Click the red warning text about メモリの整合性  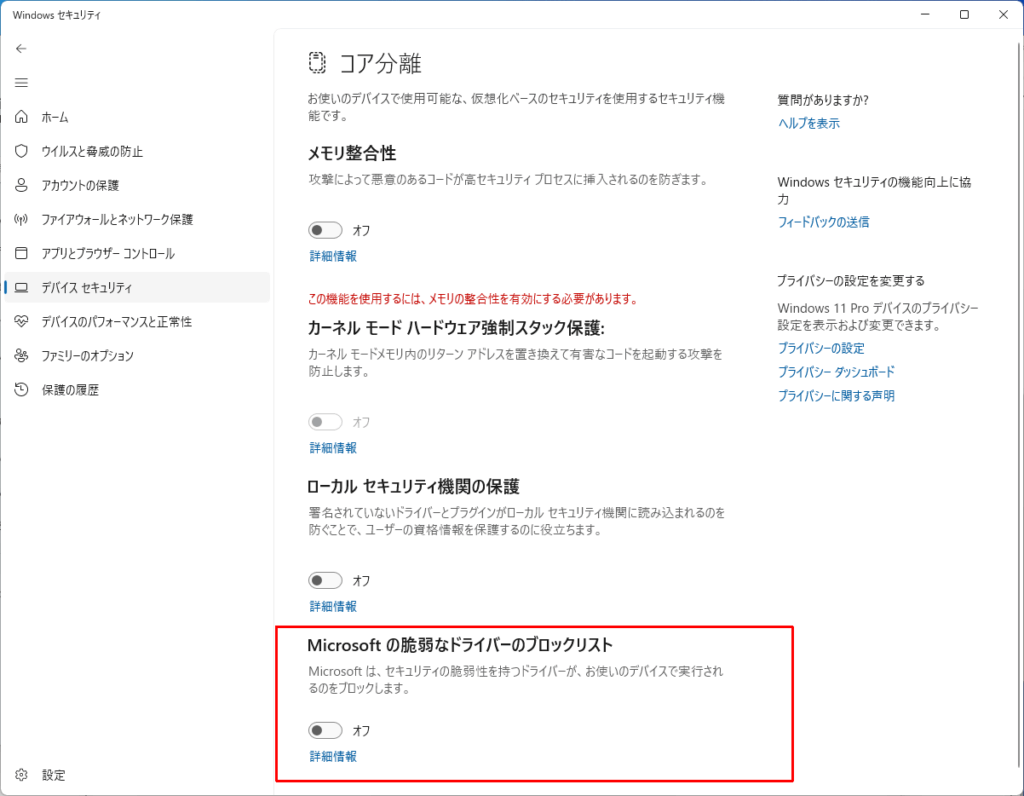pyautogui.click(x=473, y=298)
